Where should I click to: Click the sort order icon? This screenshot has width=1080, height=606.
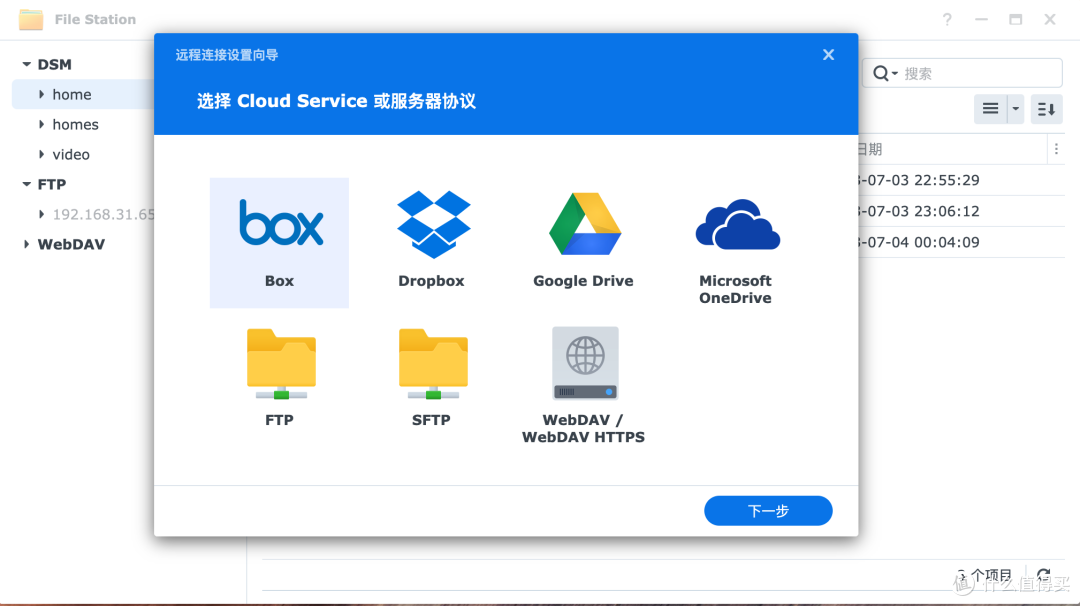1046,109
